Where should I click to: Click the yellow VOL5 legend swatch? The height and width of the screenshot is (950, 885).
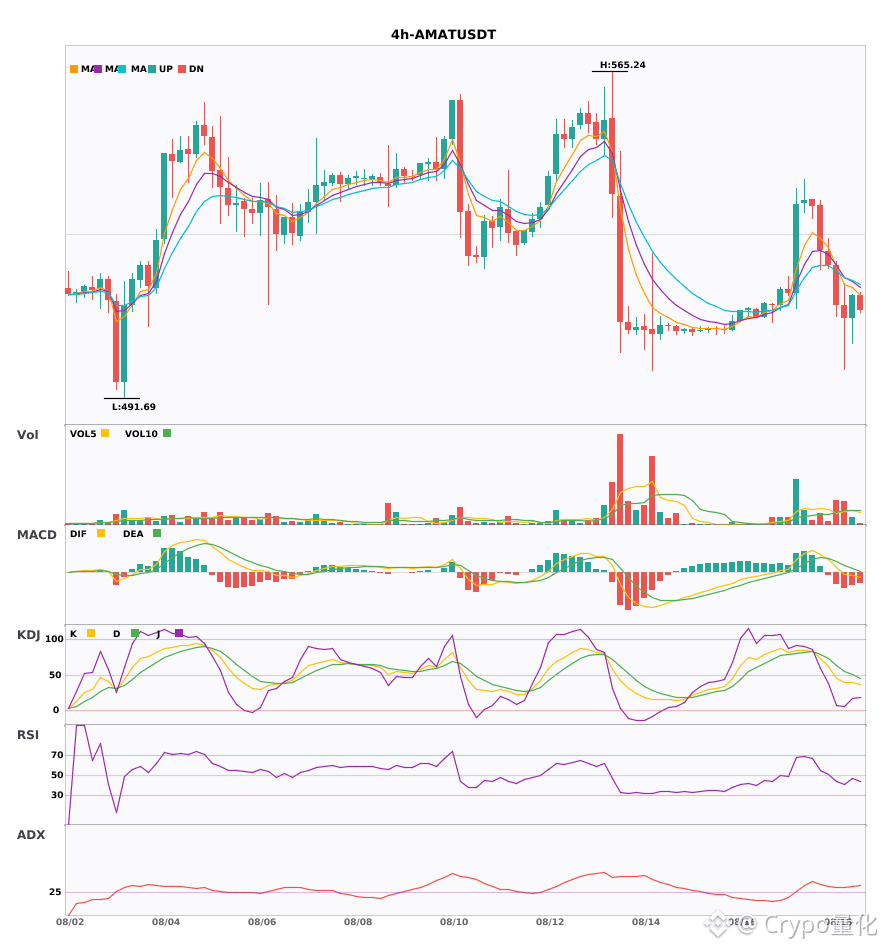pos(105,433)
